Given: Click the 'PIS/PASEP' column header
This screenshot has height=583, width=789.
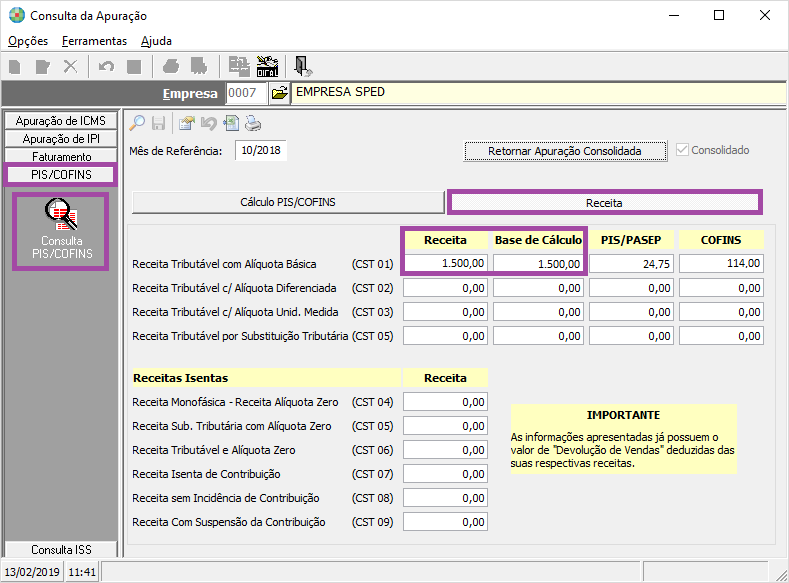Looking at the screenshot, I should (x=631, y=240).
